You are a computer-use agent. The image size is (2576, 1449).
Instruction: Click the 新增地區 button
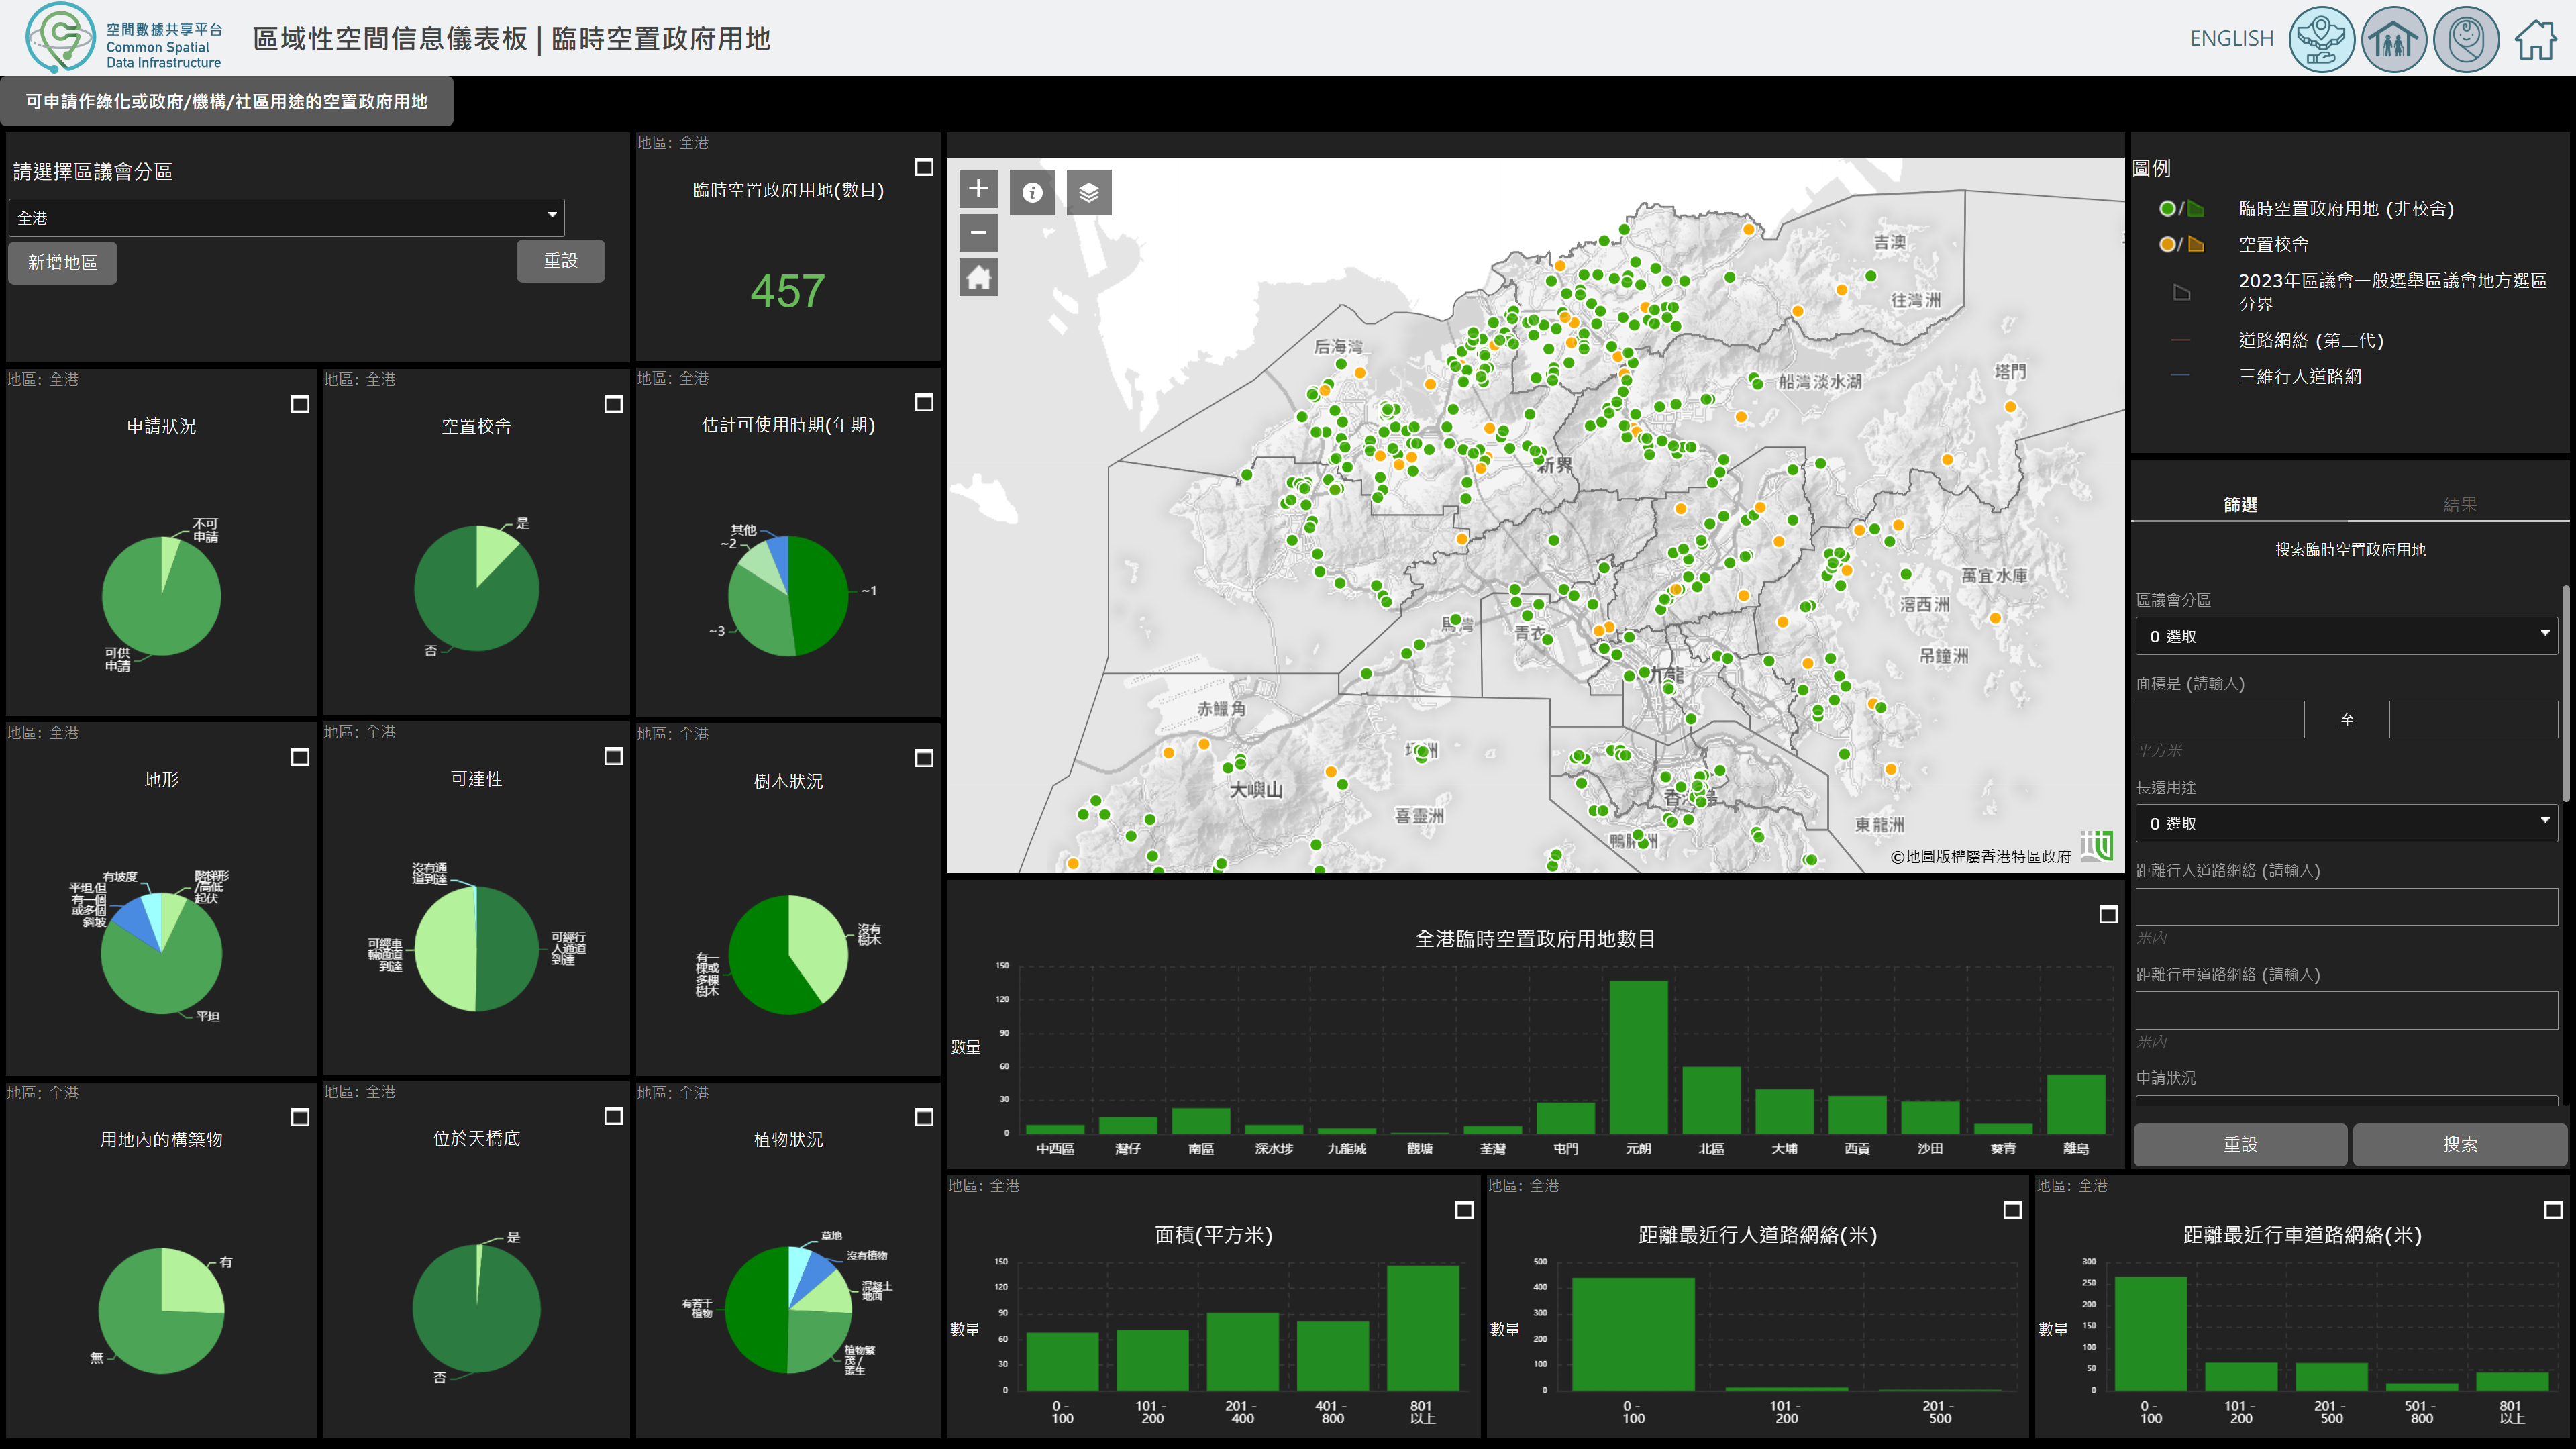(x=63, y=262)
